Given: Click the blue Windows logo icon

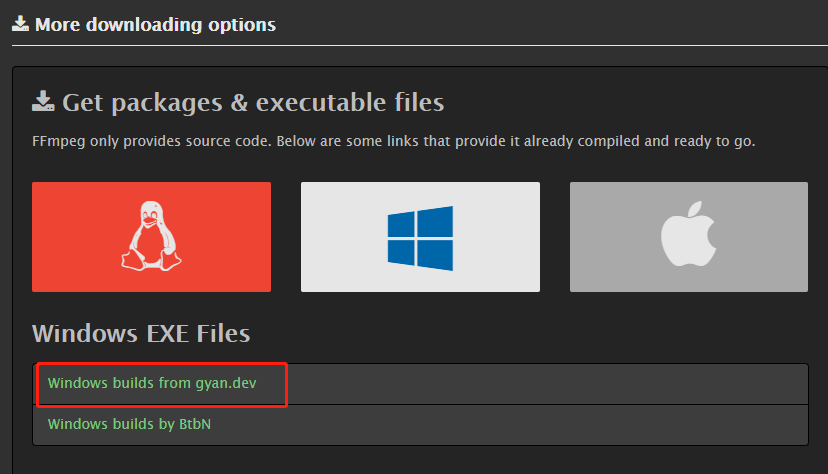Looking at the screenshot, I should pyautogui.click(x=420, y=237).
